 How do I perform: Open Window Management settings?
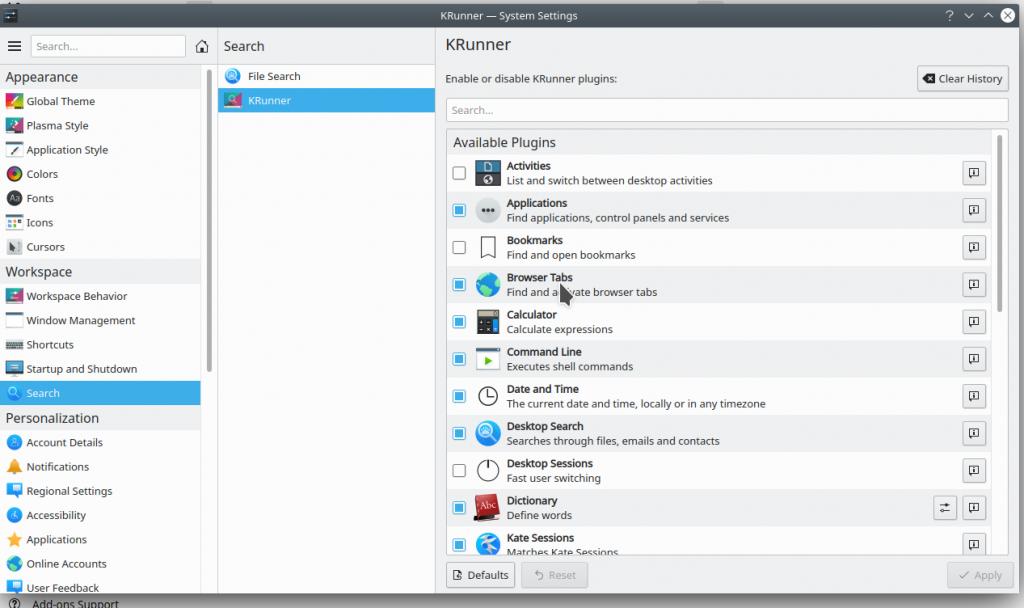81,320
